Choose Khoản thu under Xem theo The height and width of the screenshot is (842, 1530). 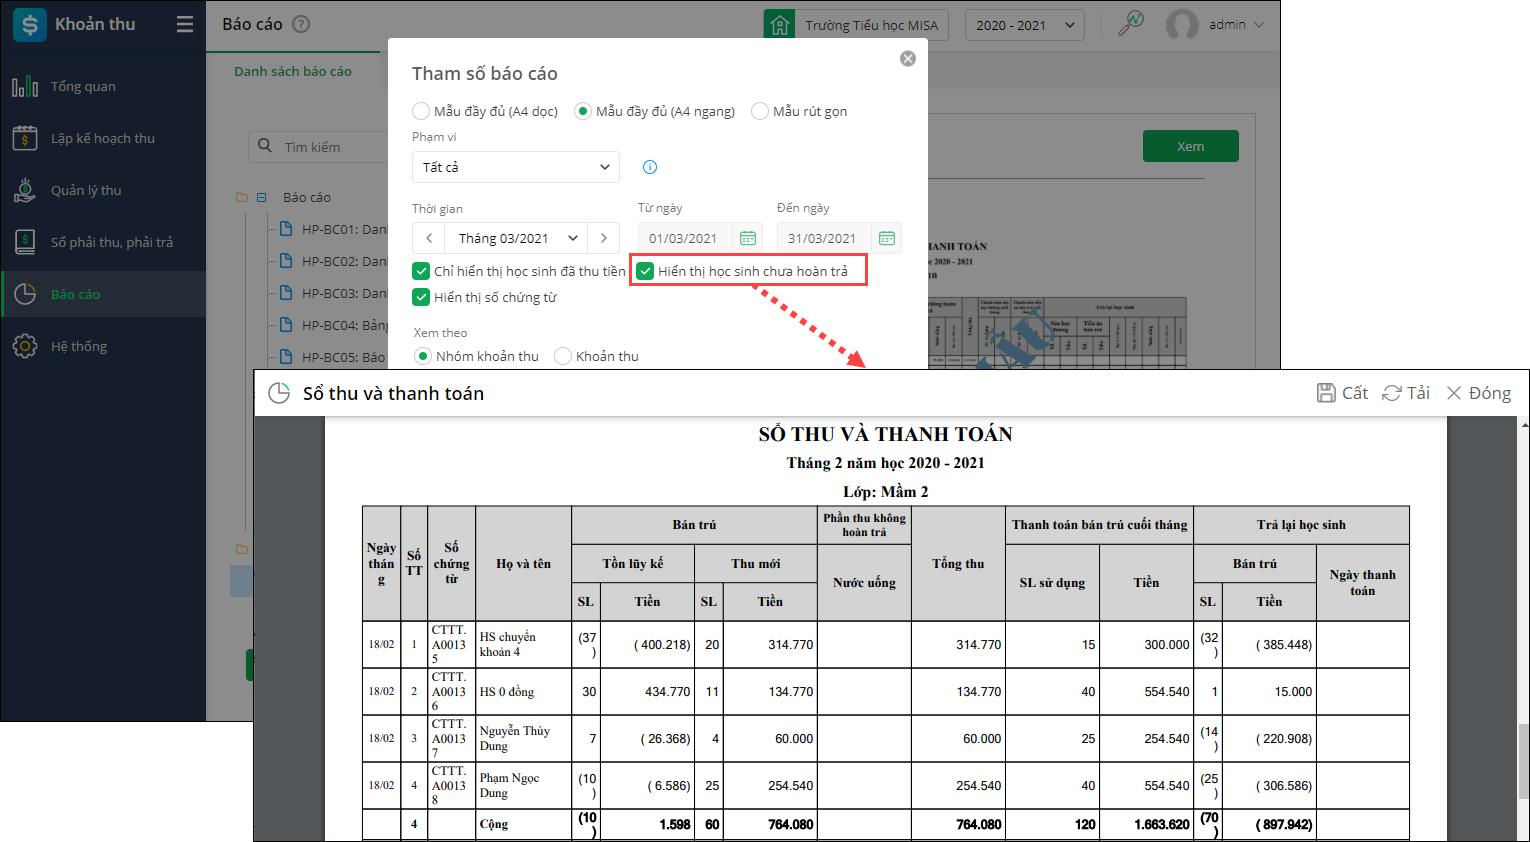[563, 356]
